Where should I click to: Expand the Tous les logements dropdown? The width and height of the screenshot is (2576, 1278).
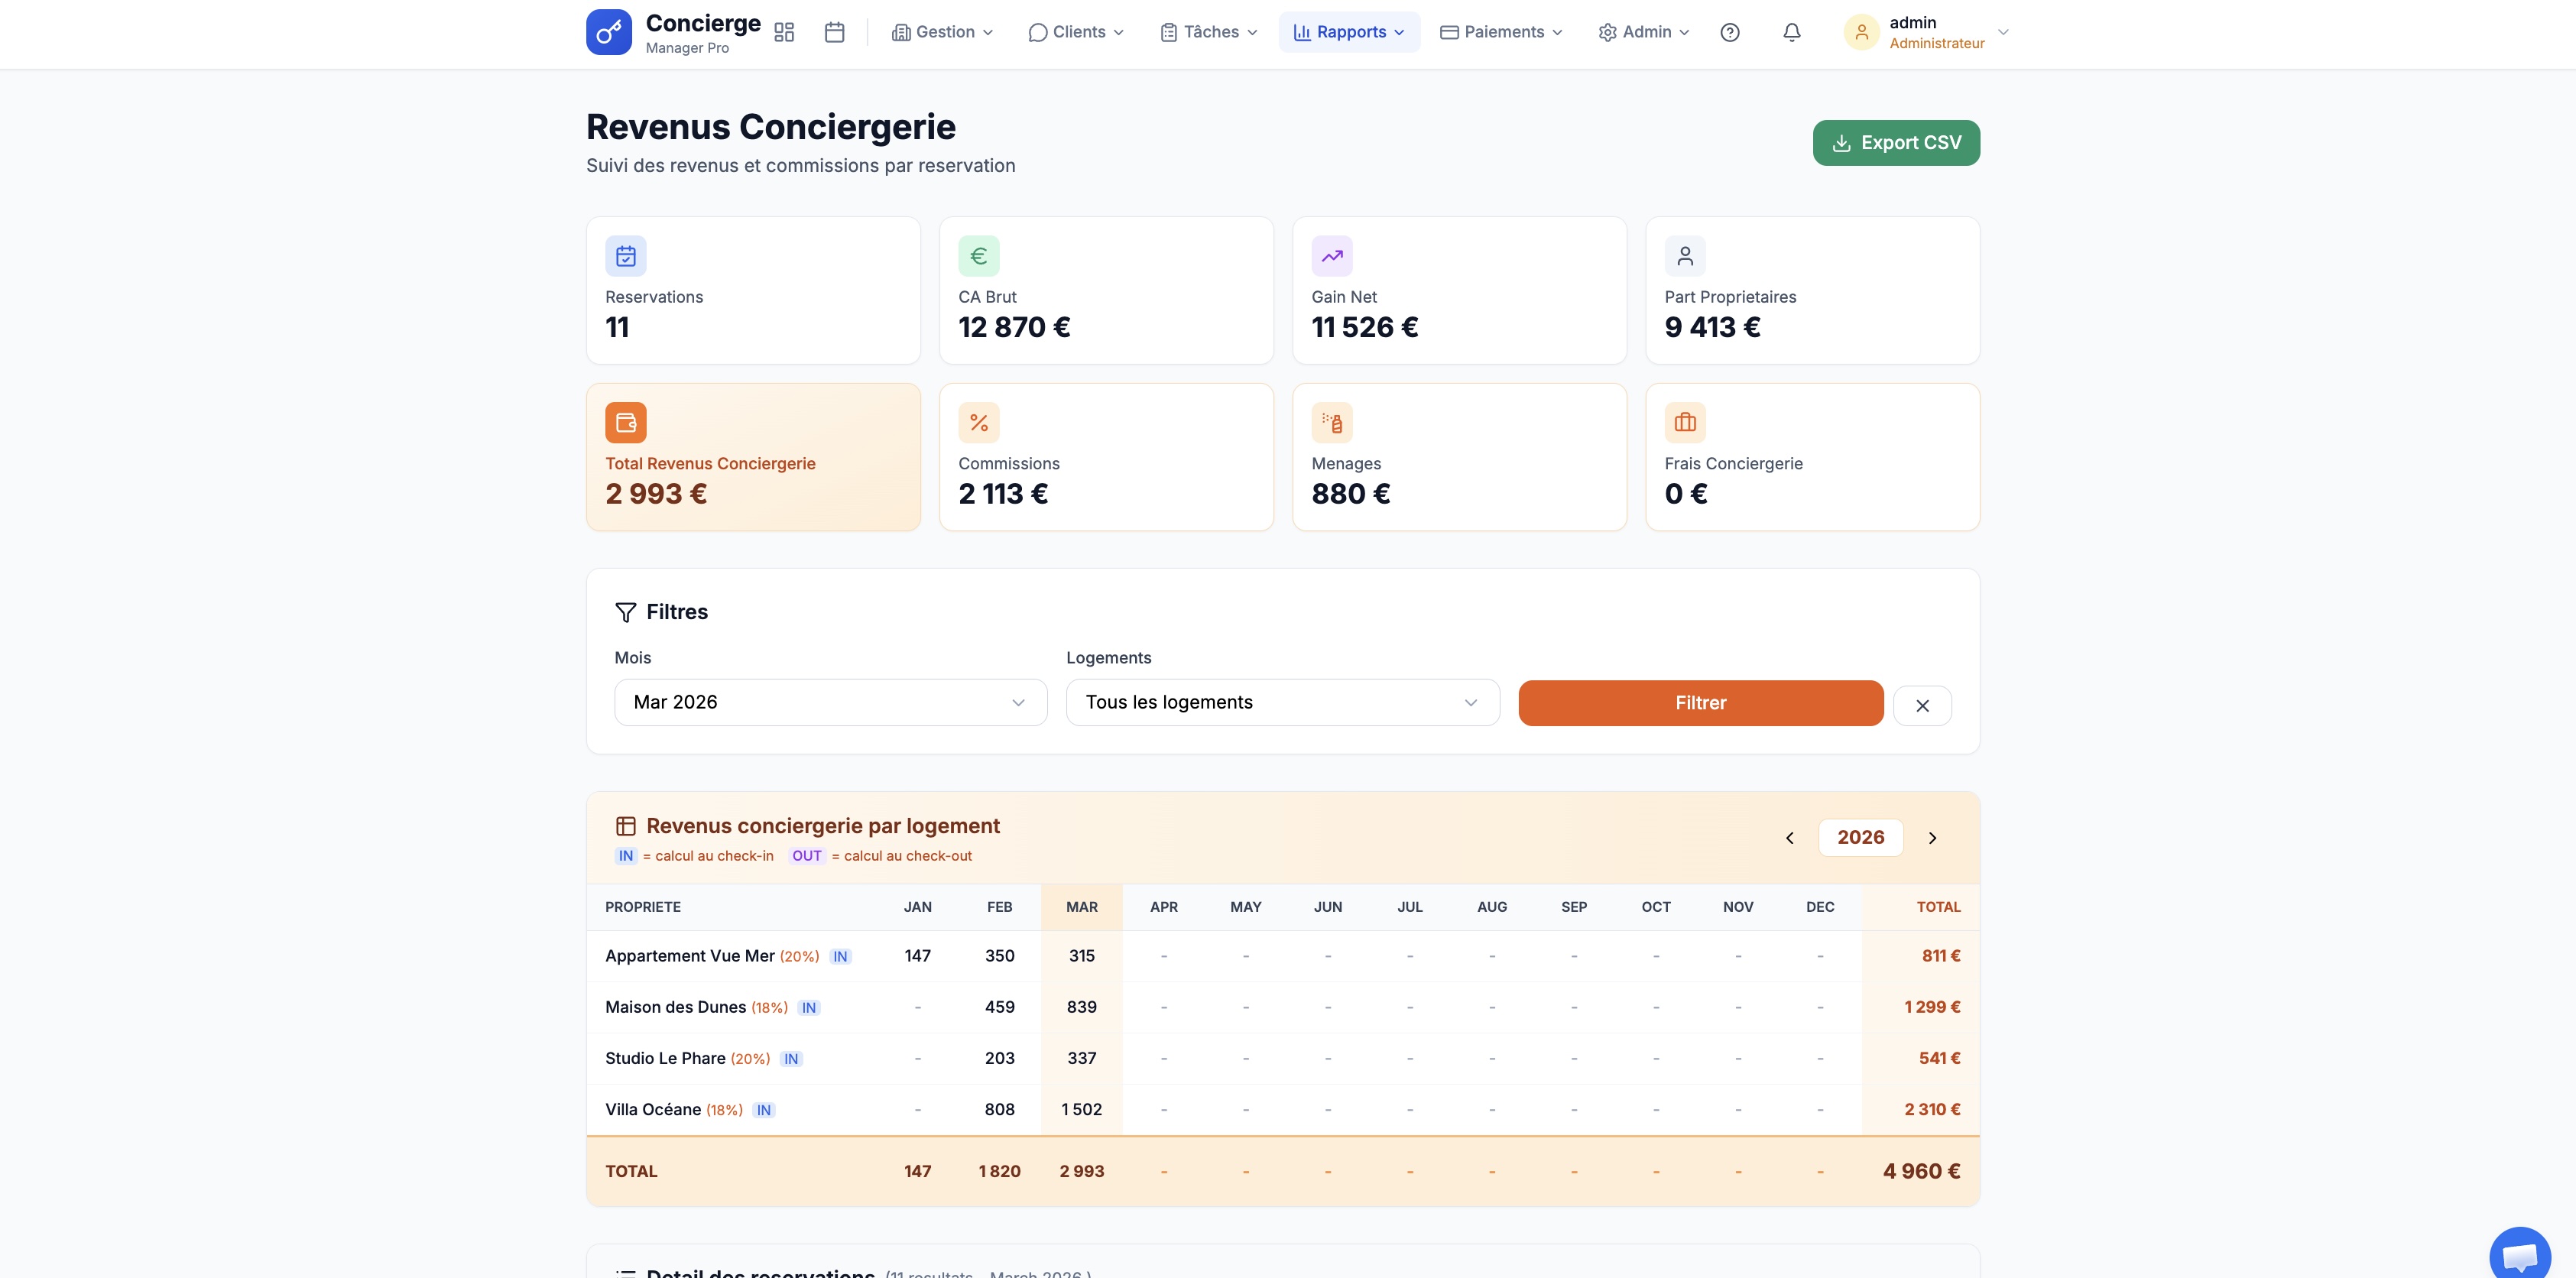pos(1281,702)
